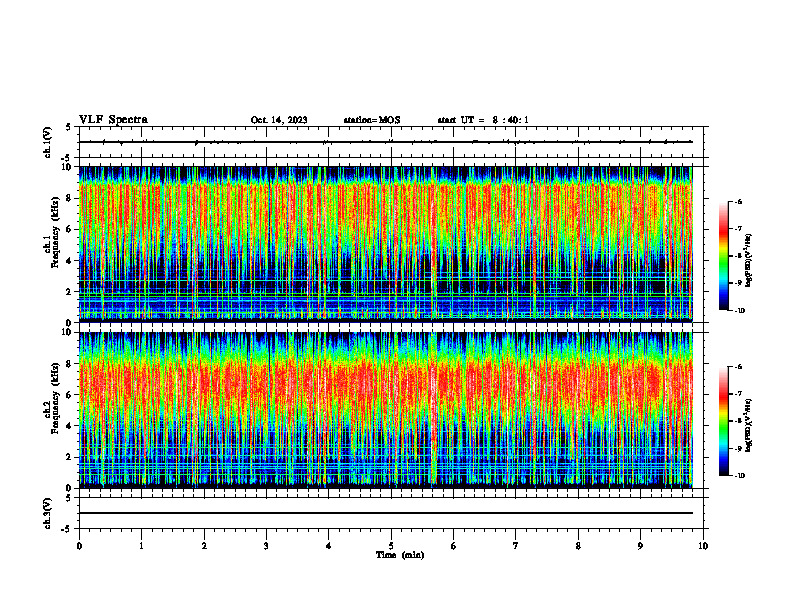Click the ch.2 spectrogram color scale bar
Screen dimensions: 792x612
pyautogui.click(x=723, y=421)
